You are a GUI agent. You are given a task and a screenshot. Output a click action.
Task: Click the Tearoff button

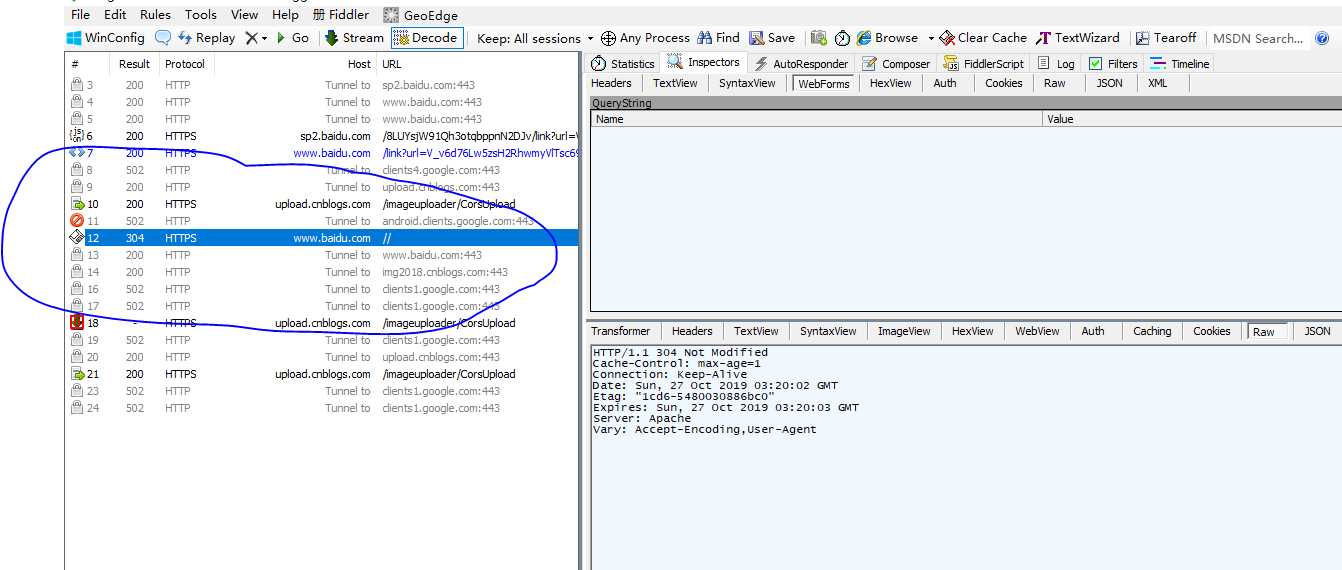point(1166,38)
